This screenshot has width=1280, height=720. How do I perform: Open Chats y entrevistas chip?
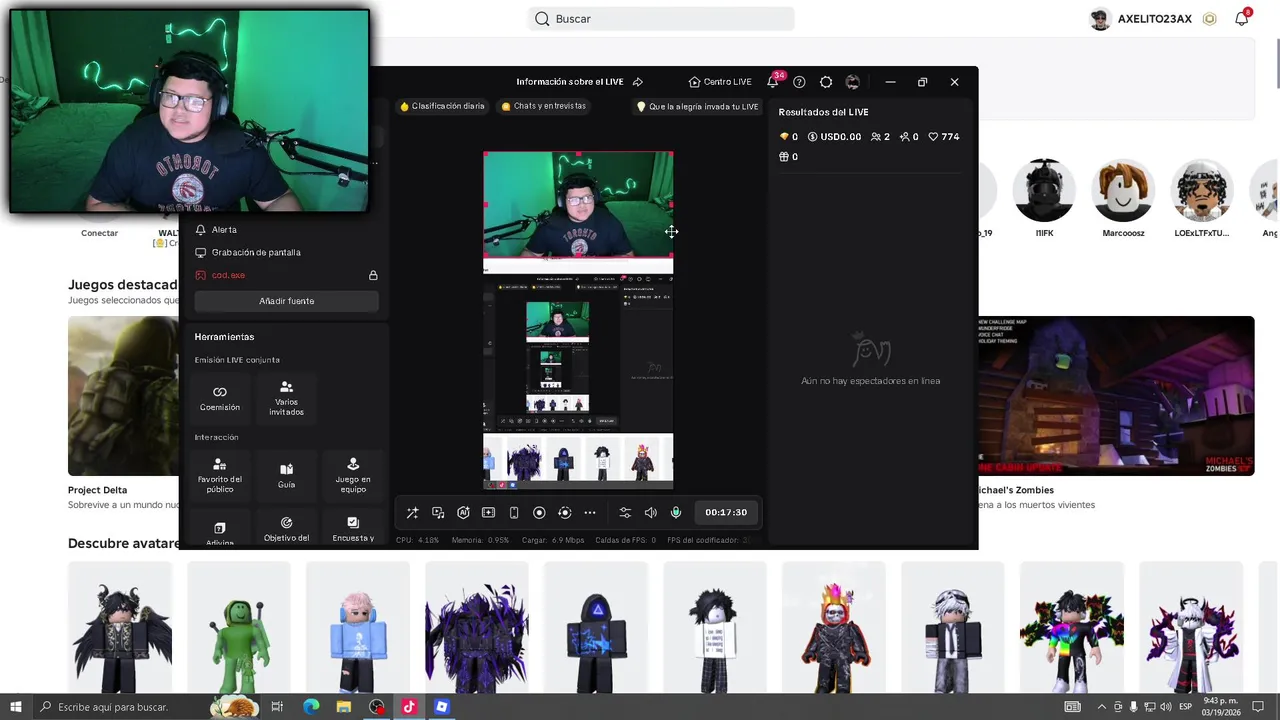tap(544, 106)
